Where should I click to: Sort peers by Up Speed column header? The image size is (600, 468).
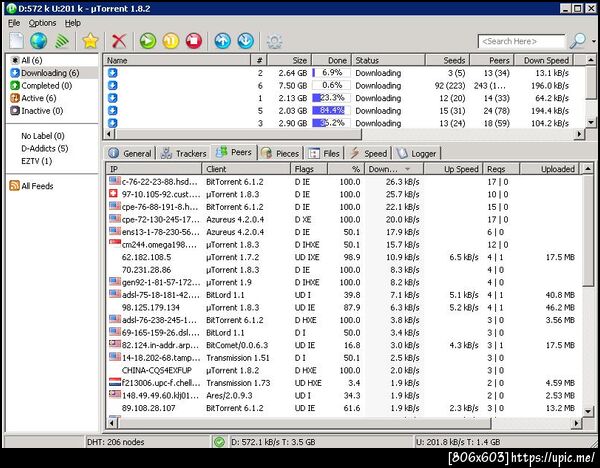point(453,169)
